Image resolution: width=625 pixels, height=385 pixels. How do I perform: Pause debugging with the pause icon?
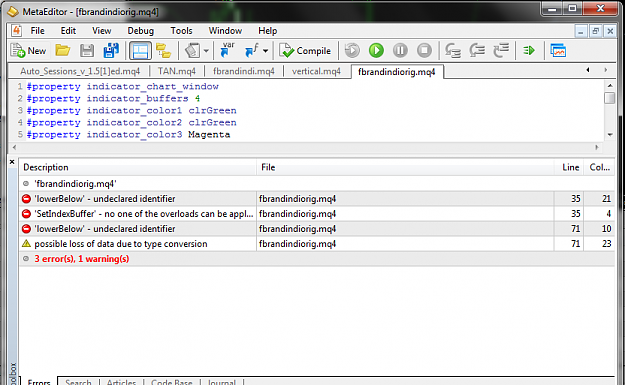[x=400, y=51]
